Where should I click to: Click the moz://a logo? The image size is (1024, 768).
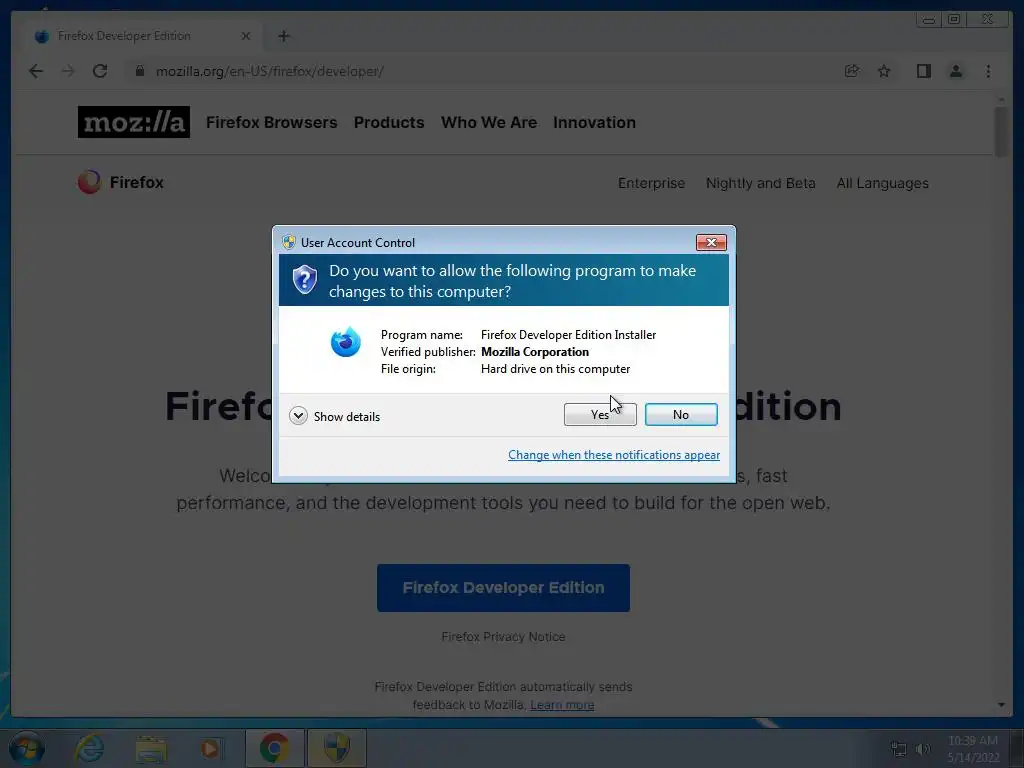[134, 122]
